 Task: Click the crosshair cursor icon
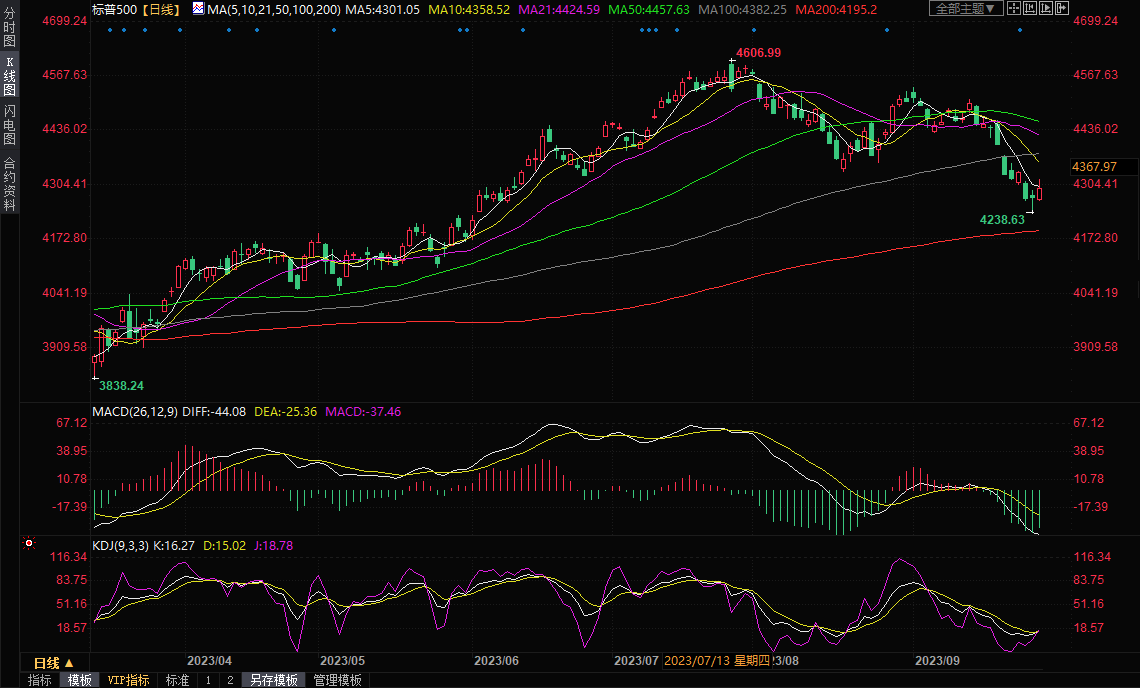[1016, 9]
